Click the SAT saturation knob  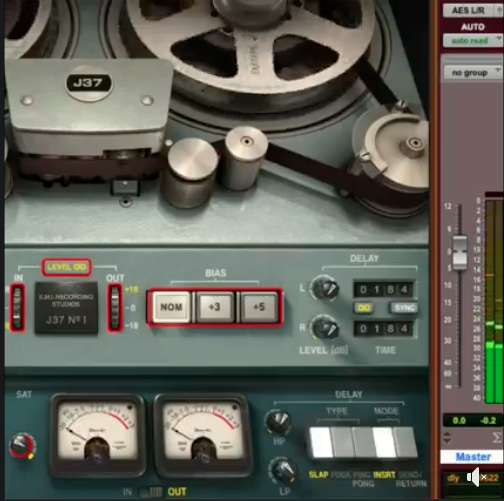click(22, 445)
